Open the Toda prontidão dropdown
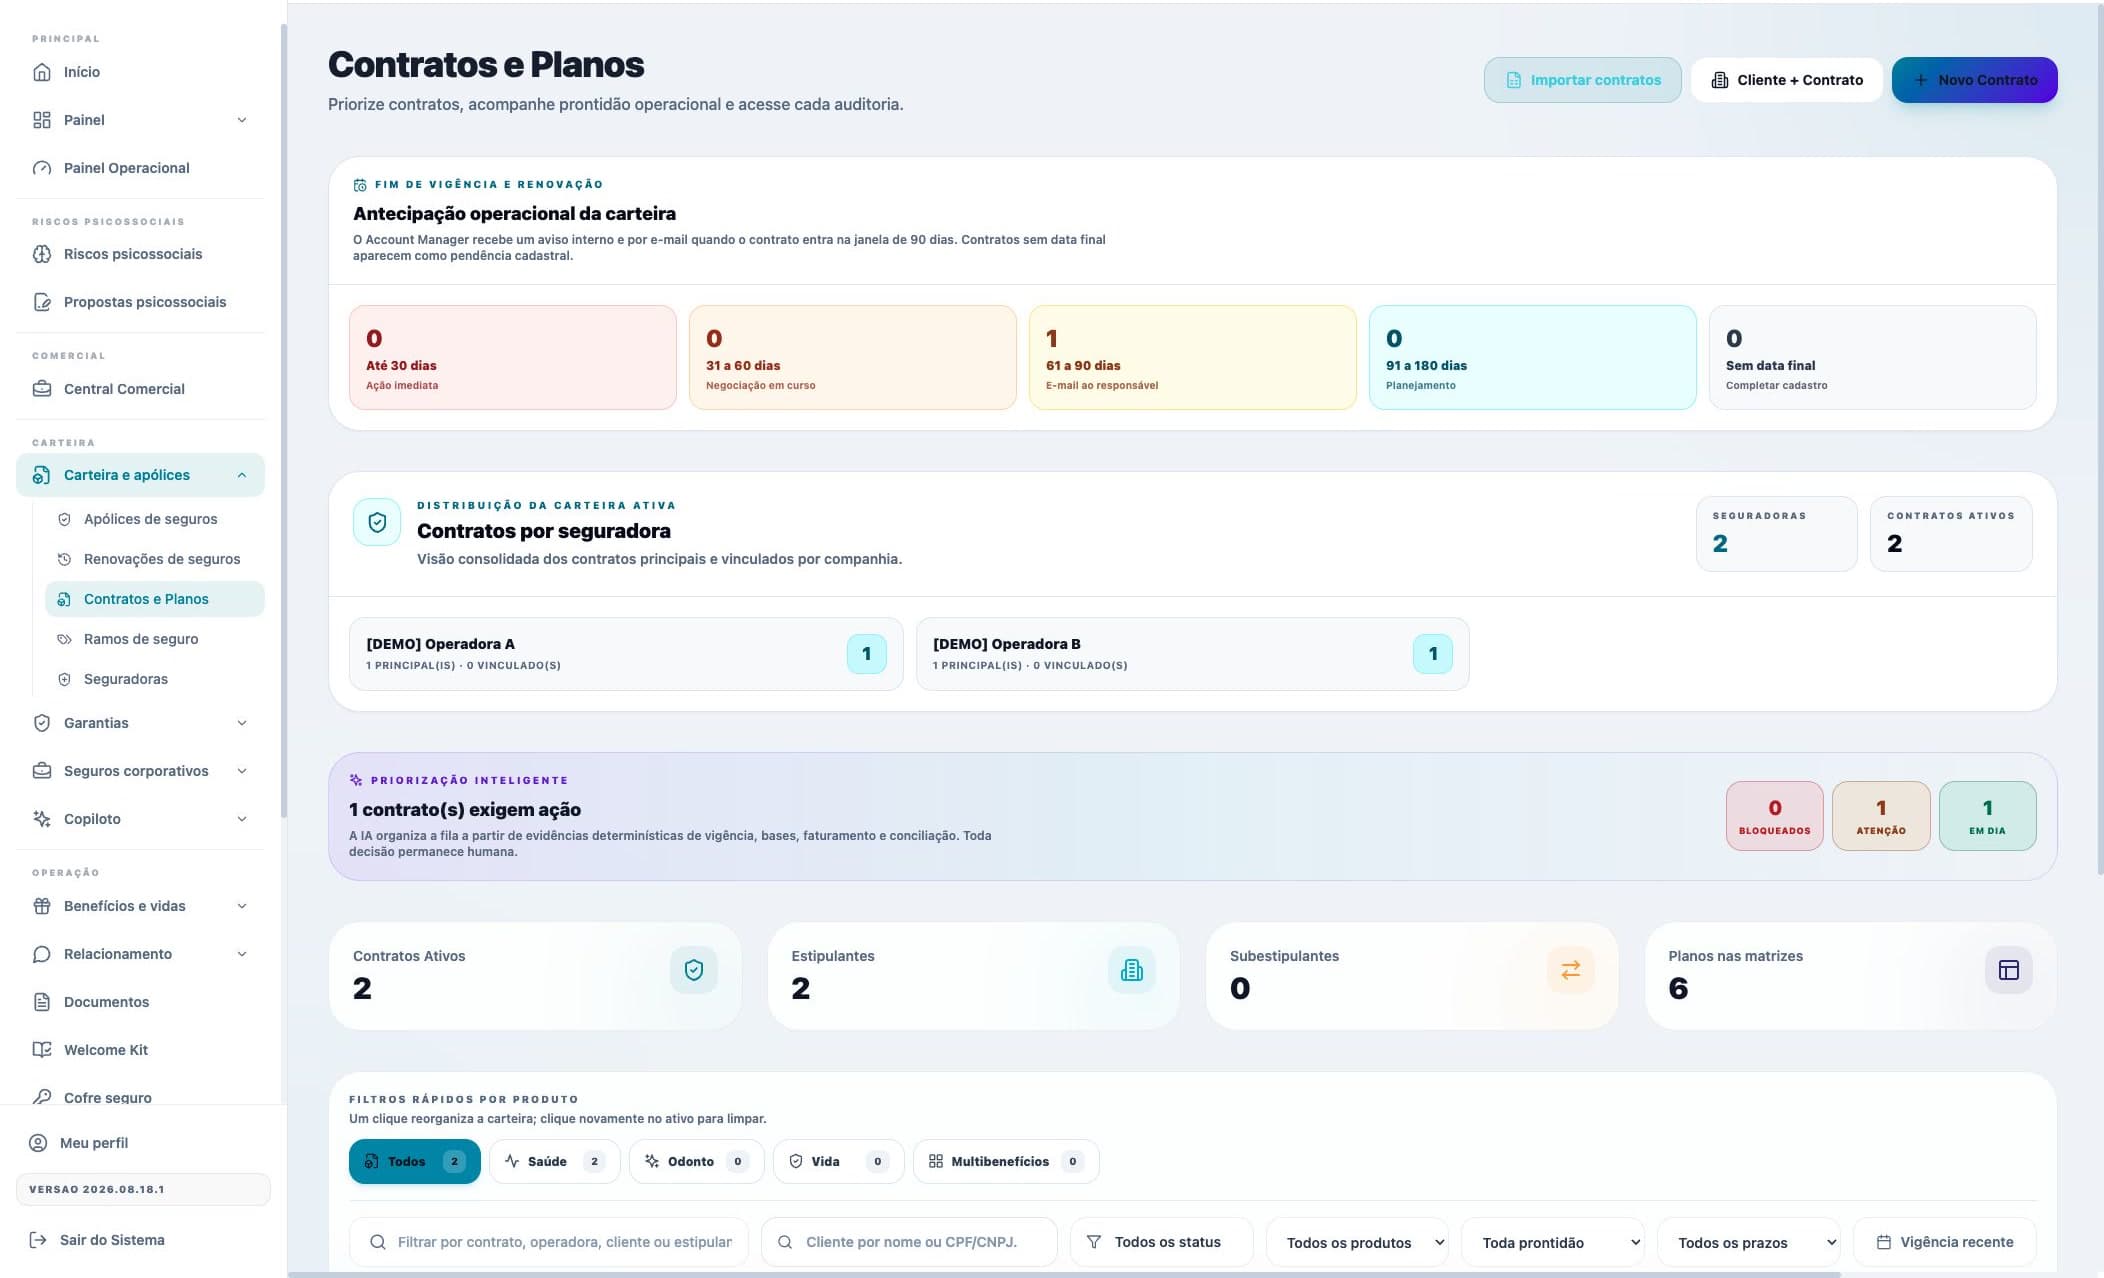The image size is (2104, 1278). click(x=1554, y=1242)
